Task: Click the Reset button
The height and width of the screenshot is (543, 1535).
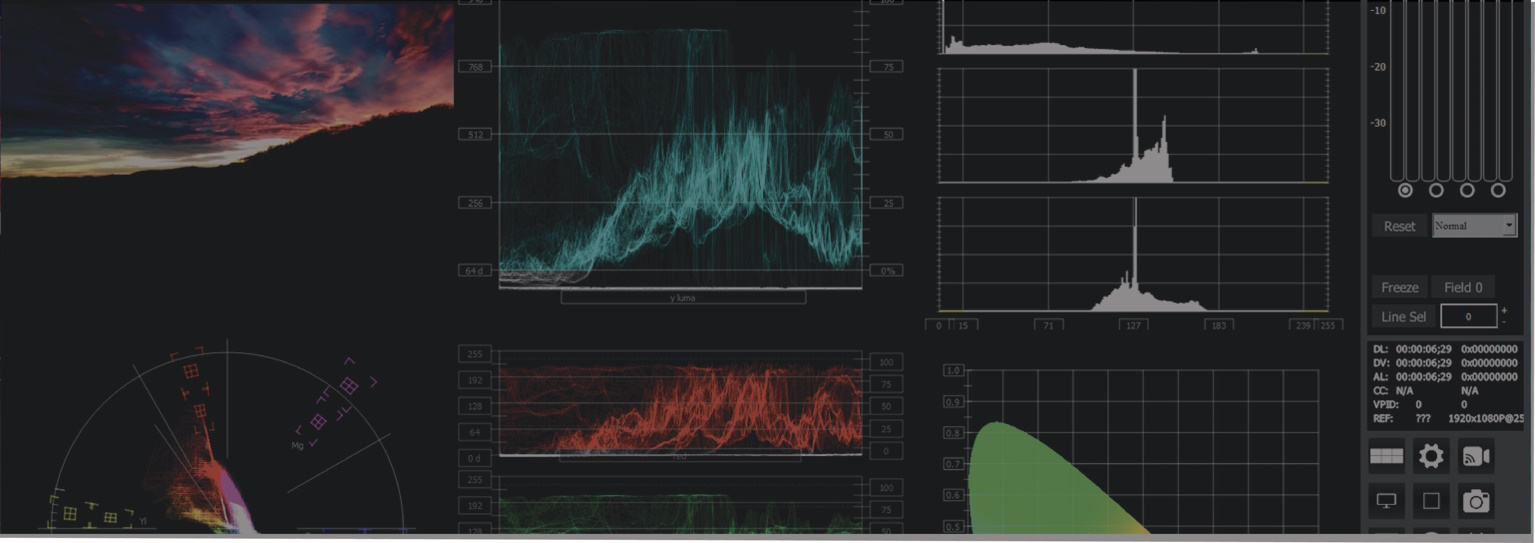Action: pyautogui.click(x=1399, y=226)
